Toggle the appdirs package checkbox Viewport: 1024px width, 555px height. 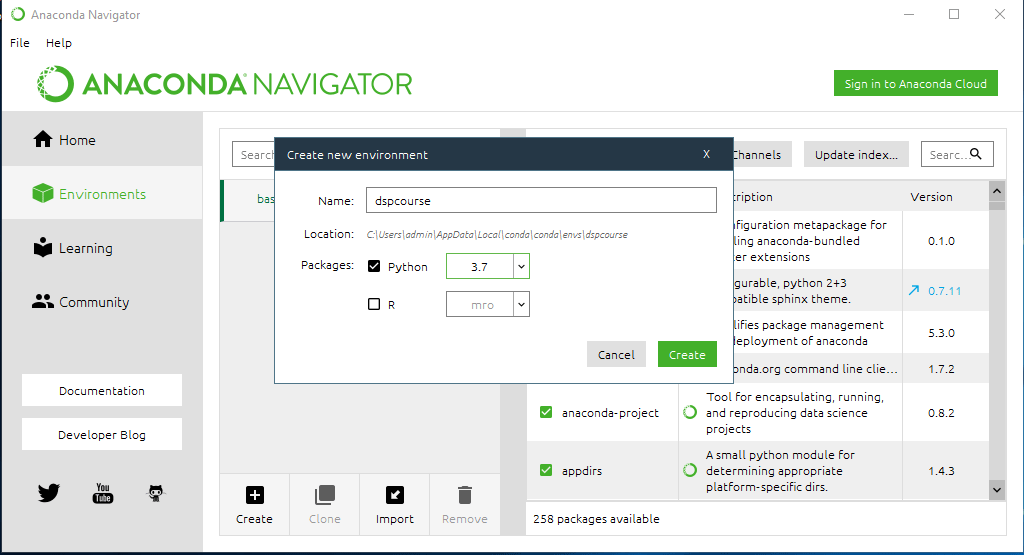(x=546, y=470)
